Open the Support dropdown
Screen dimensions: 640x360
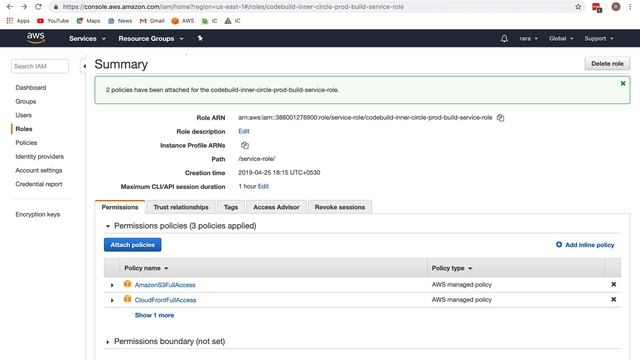599,38
